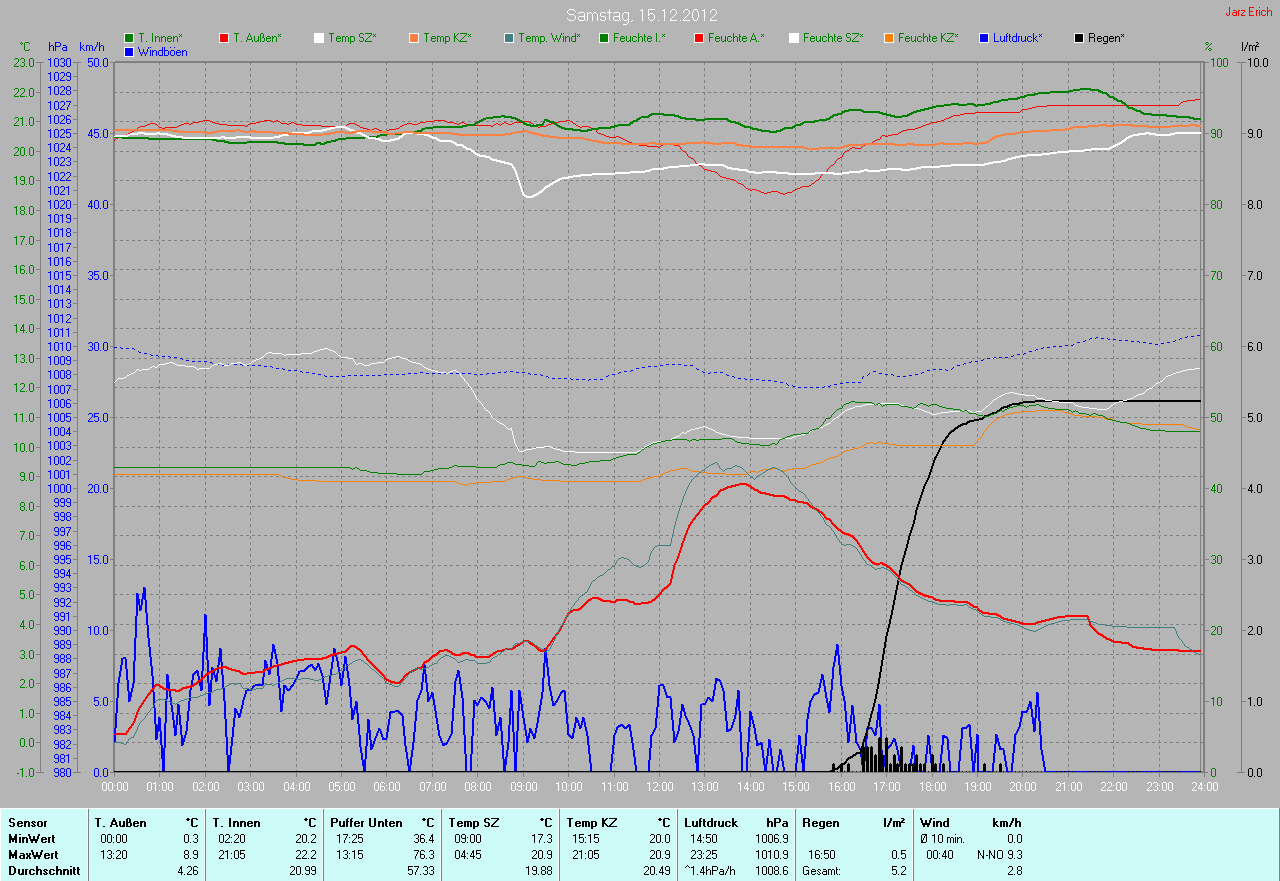Screen dimensions: 1280x881
Task: Click the blue Luftdruck legend square
Action: pyautogui.click(x=984, y=38)
